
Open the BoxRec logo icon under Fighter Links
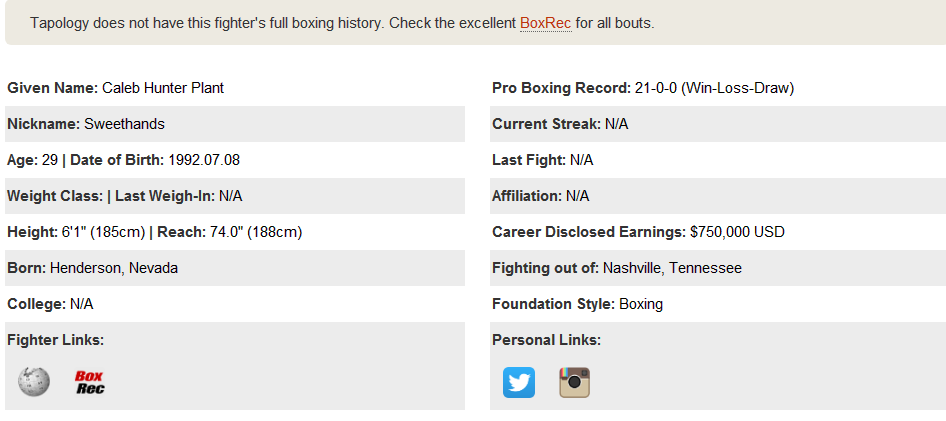pos(89,382)
